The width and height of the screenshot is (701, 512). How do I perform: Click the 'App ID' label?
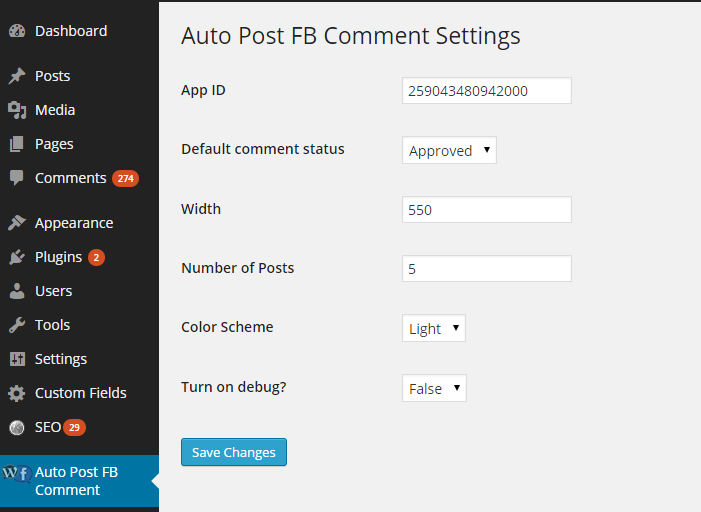(203, 90)
